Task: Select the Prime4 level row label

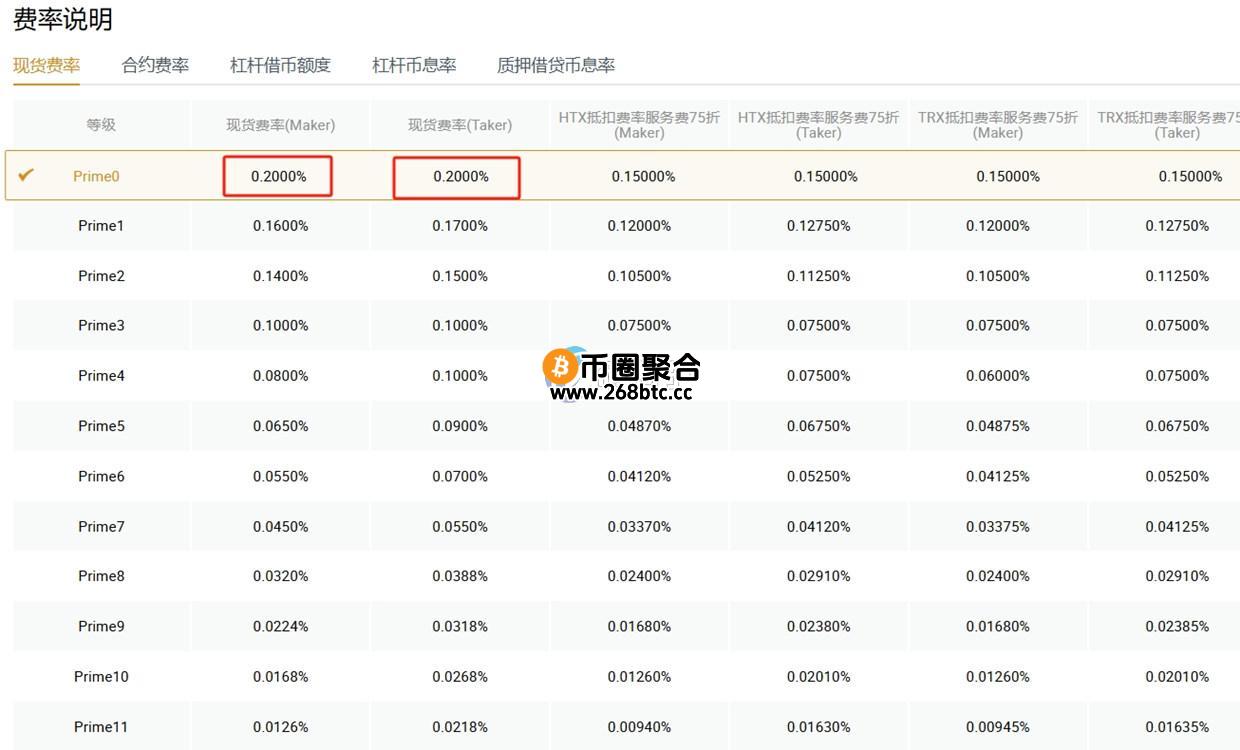Action: [x=101, y=376]
